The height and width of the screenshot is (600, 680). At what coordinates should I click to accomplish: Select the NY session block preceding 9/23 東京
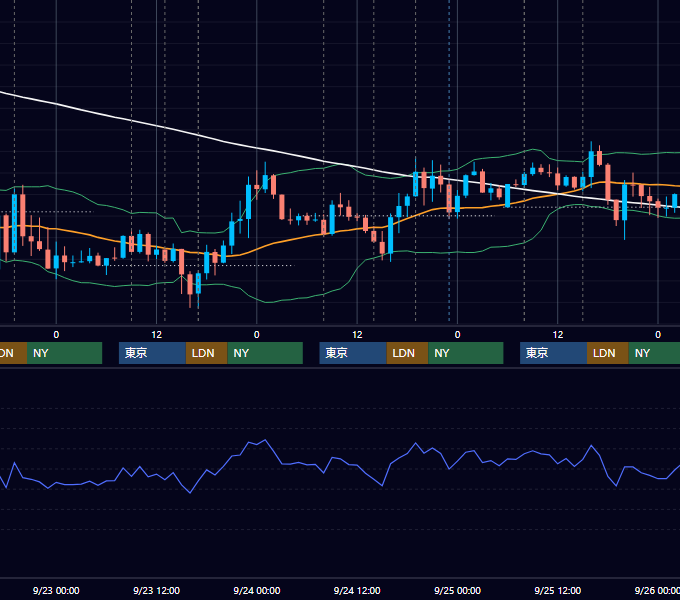coord(64,353)
